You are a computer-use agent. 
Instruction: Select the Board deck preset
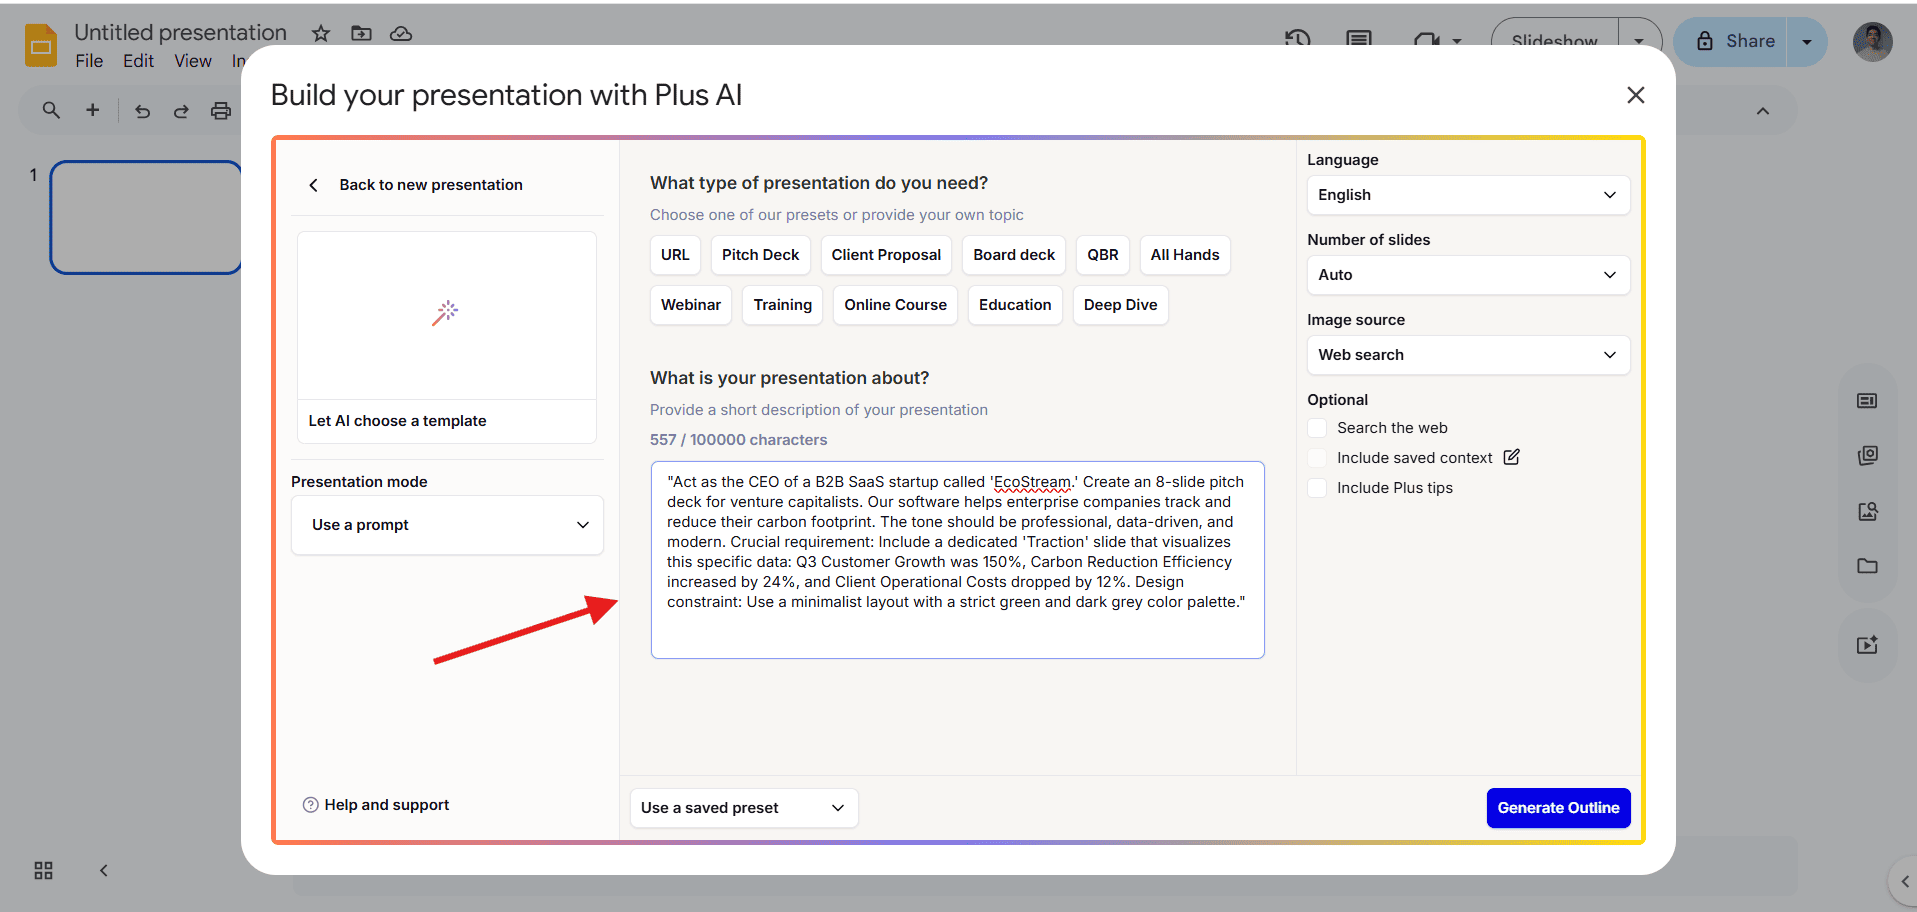[1014, 255]
